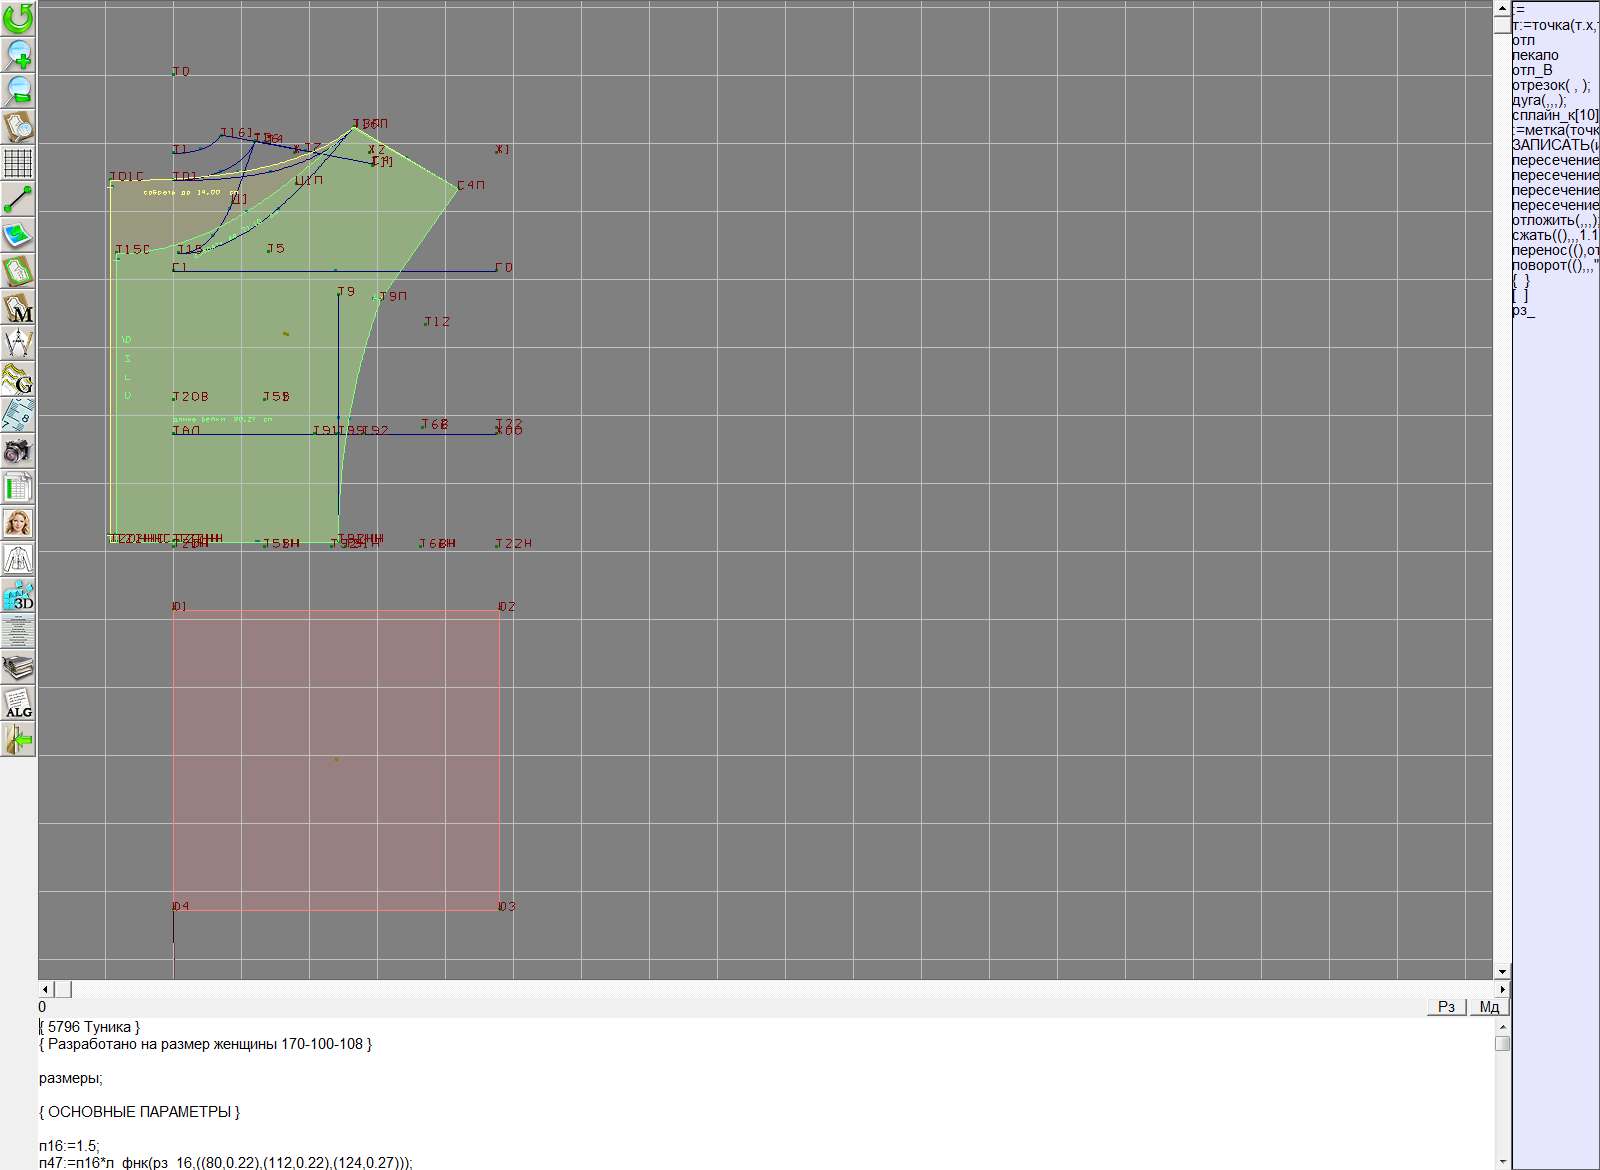Select the line segment tool

(18, 199)
